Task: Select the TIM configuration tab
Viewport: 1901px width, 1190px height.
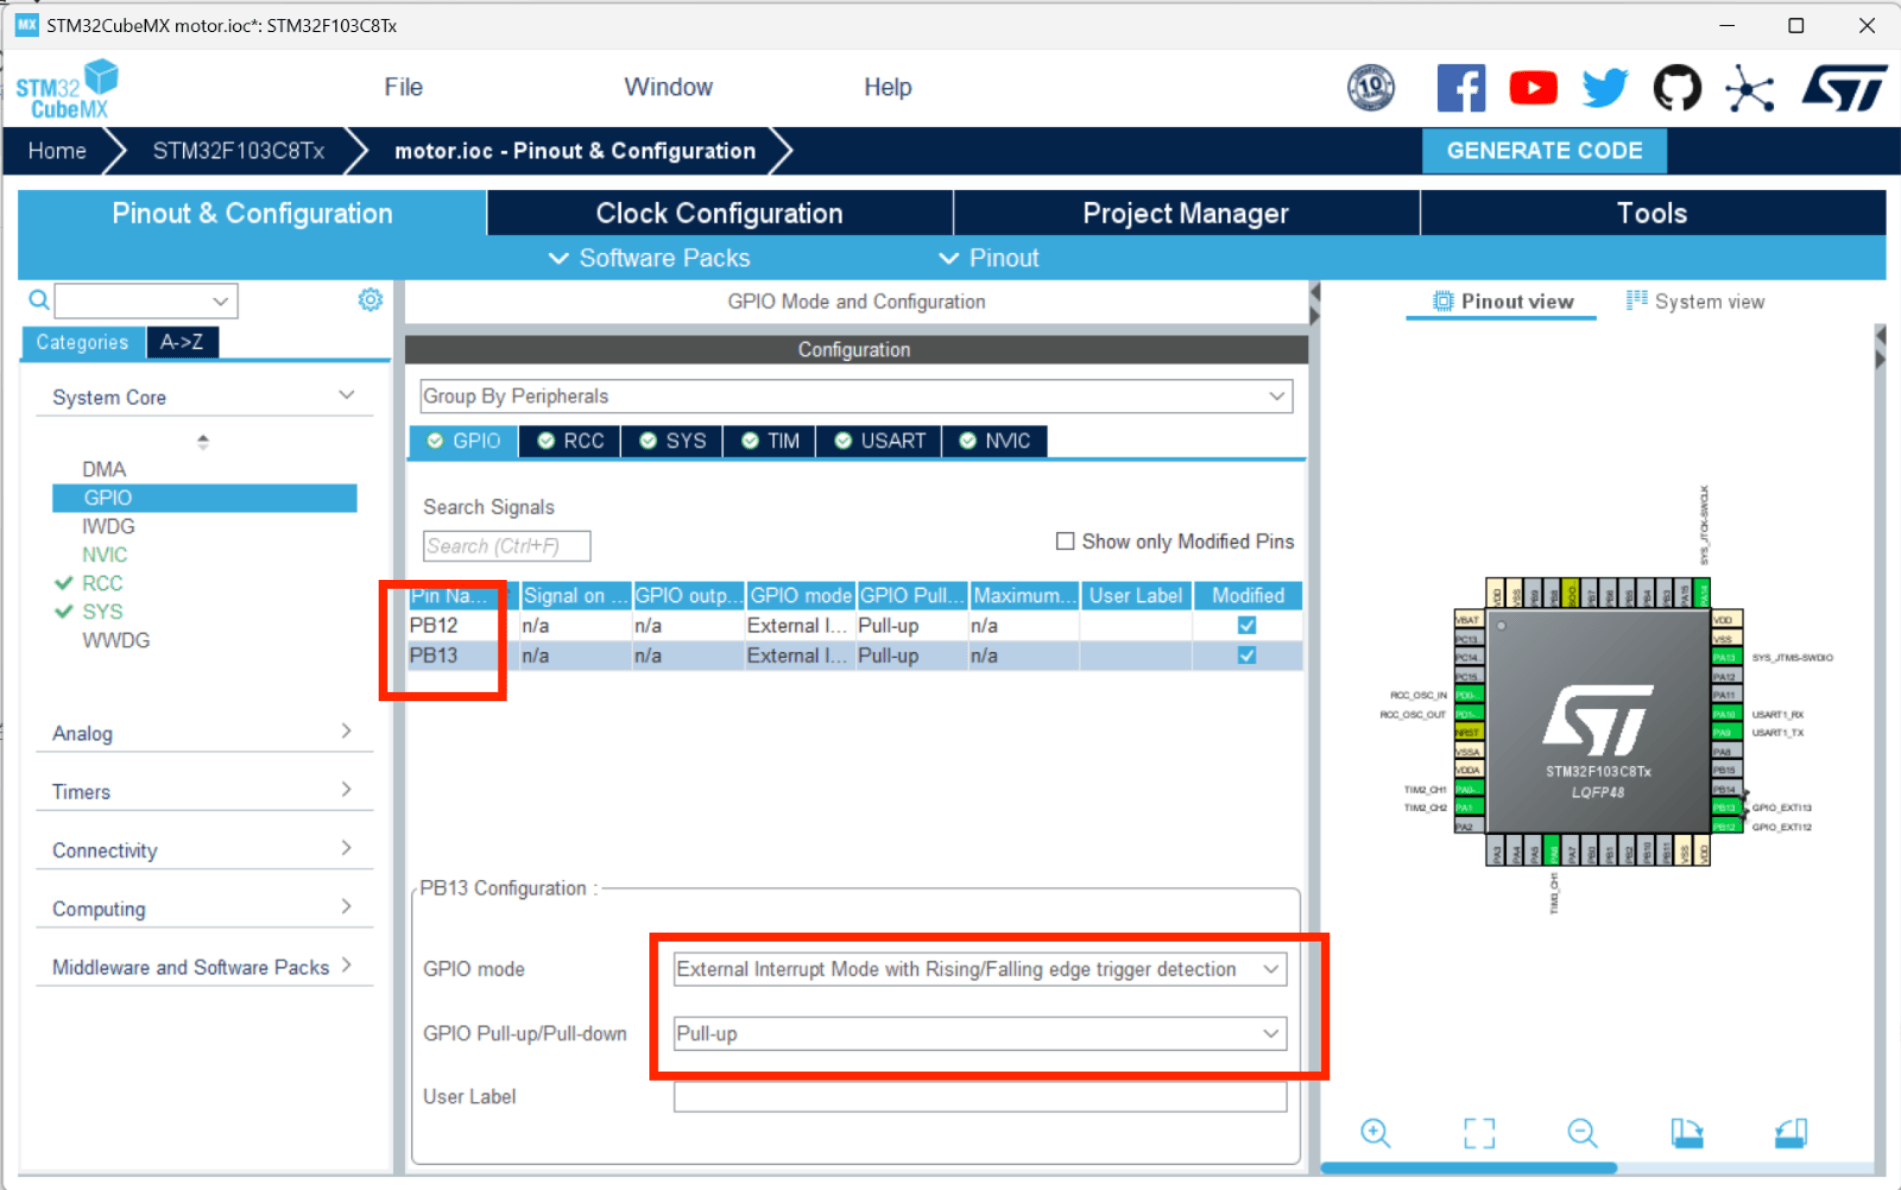Action: [769, 441]
